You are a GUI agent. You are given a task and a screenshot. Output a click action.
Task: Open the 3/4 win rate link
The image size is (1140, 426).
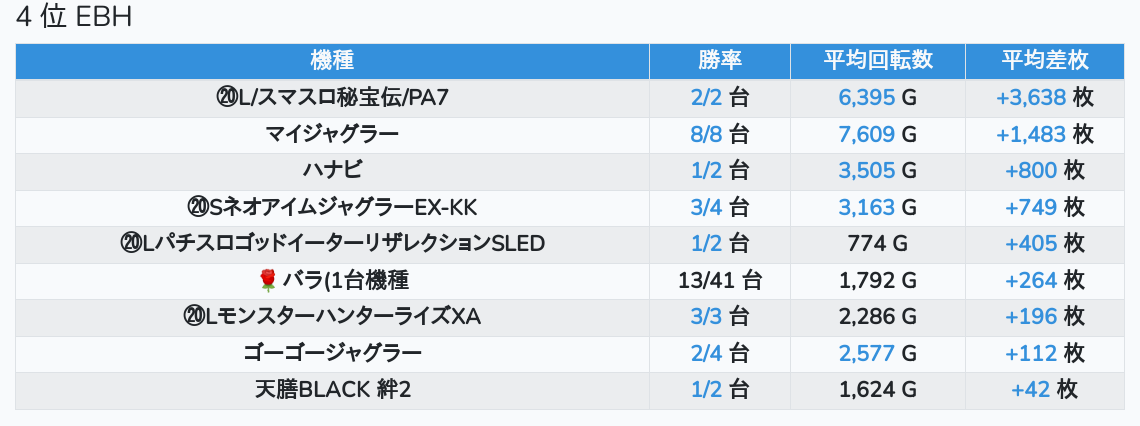706,207
